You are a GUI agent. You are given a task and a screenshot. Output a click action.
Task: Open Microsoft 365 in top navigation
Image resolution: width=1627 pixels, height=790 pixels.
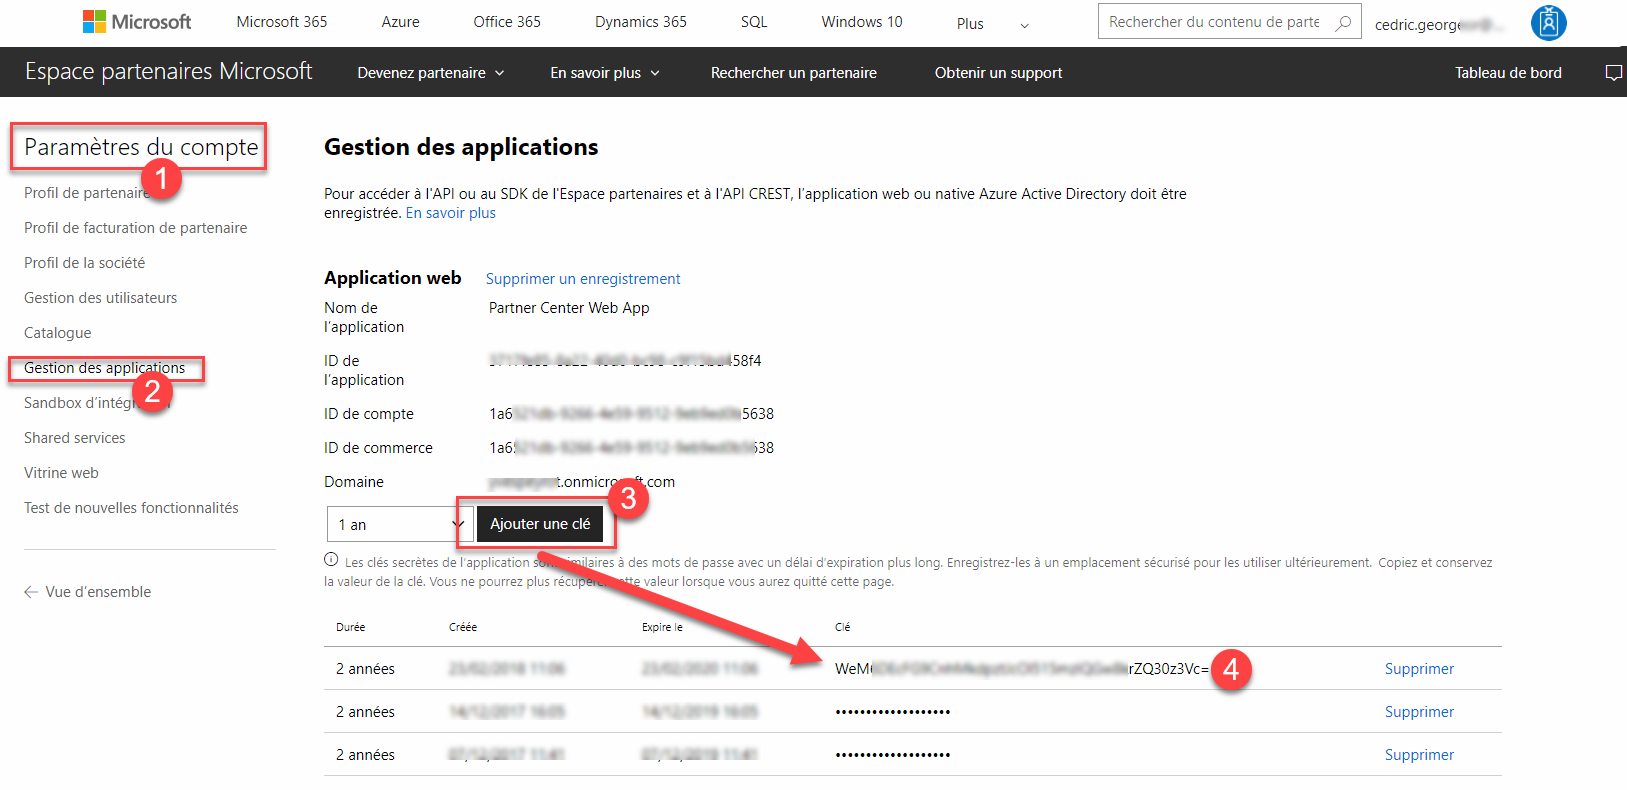click(x=282, y=22)
